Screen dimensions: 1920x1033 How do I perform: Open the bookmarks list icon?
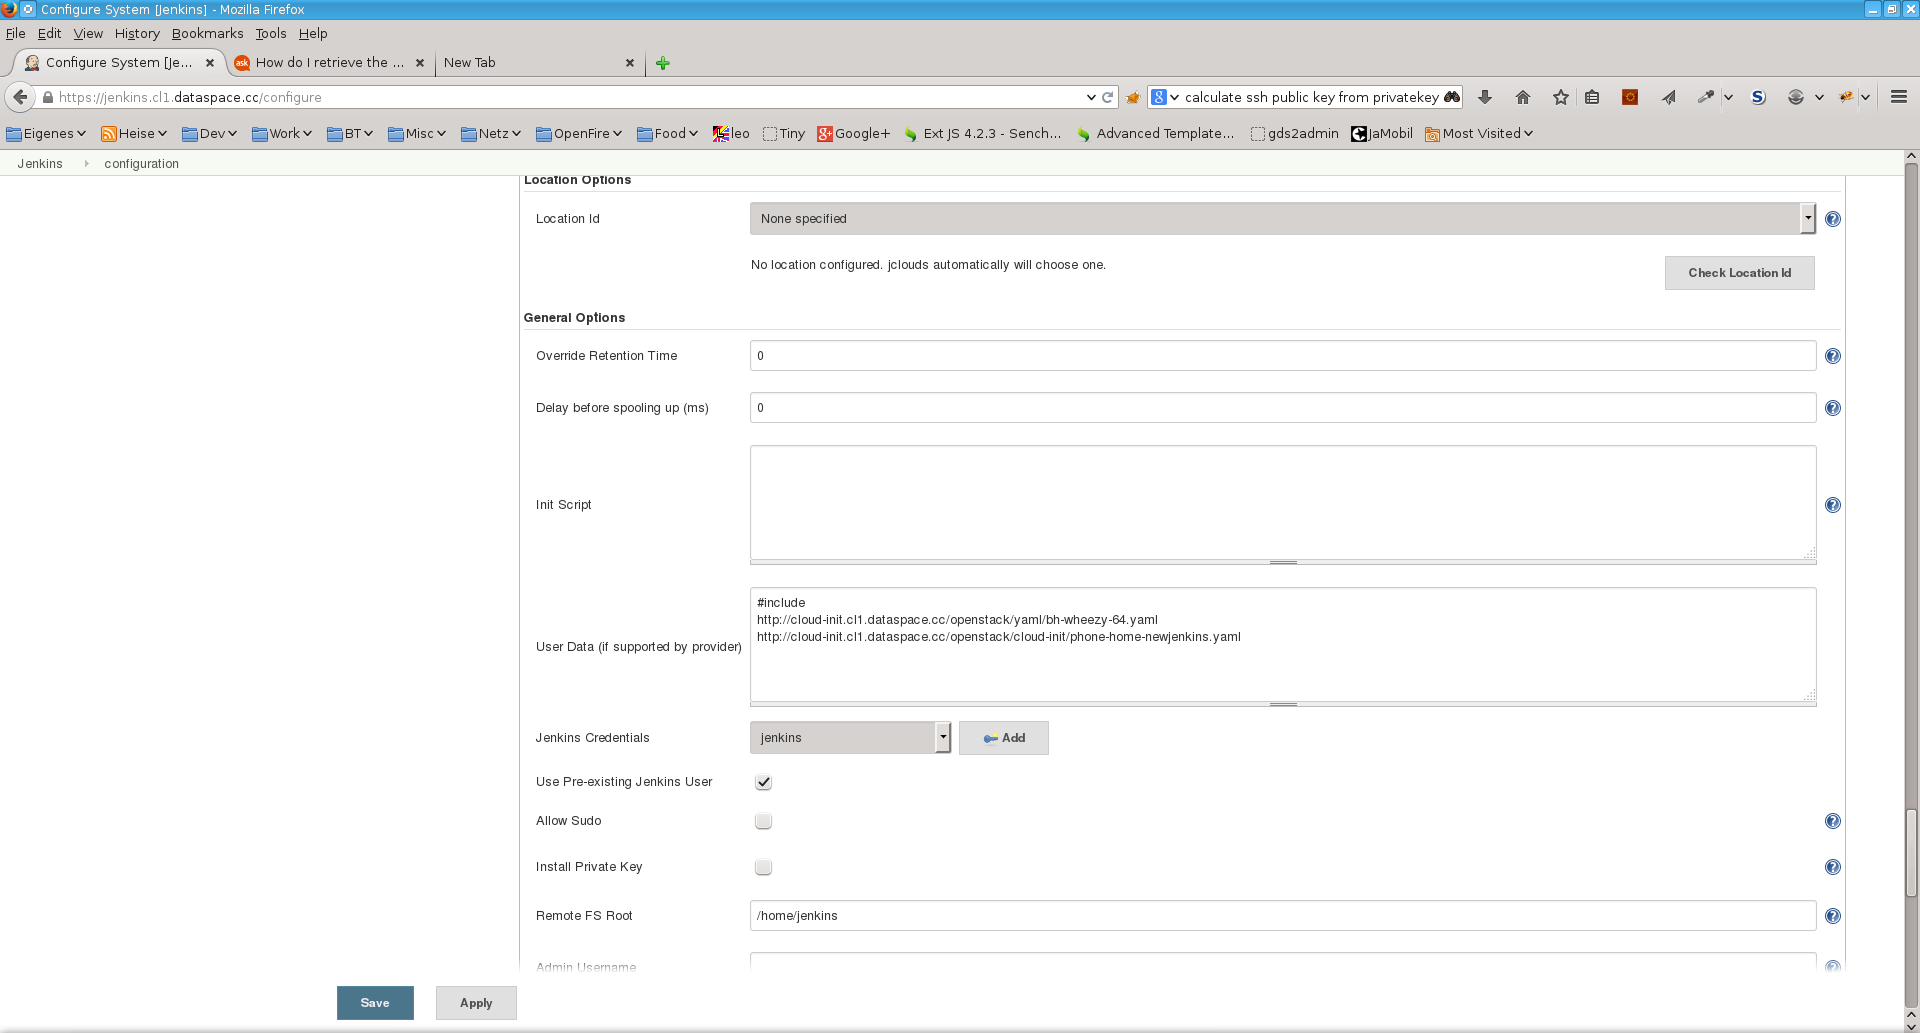pyautogui.click(x=1592, y=97)
